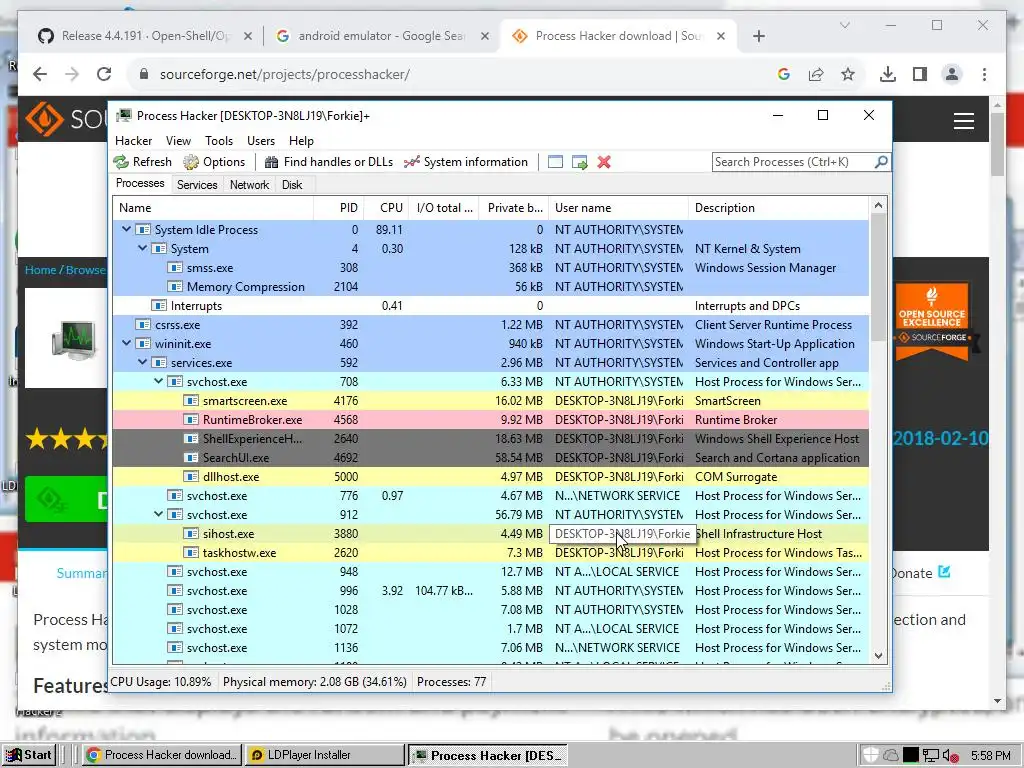Viewport: 1024px width, 768px height.
Task: Open a new Chrome tab with plus icon
Action: [759, 36]
